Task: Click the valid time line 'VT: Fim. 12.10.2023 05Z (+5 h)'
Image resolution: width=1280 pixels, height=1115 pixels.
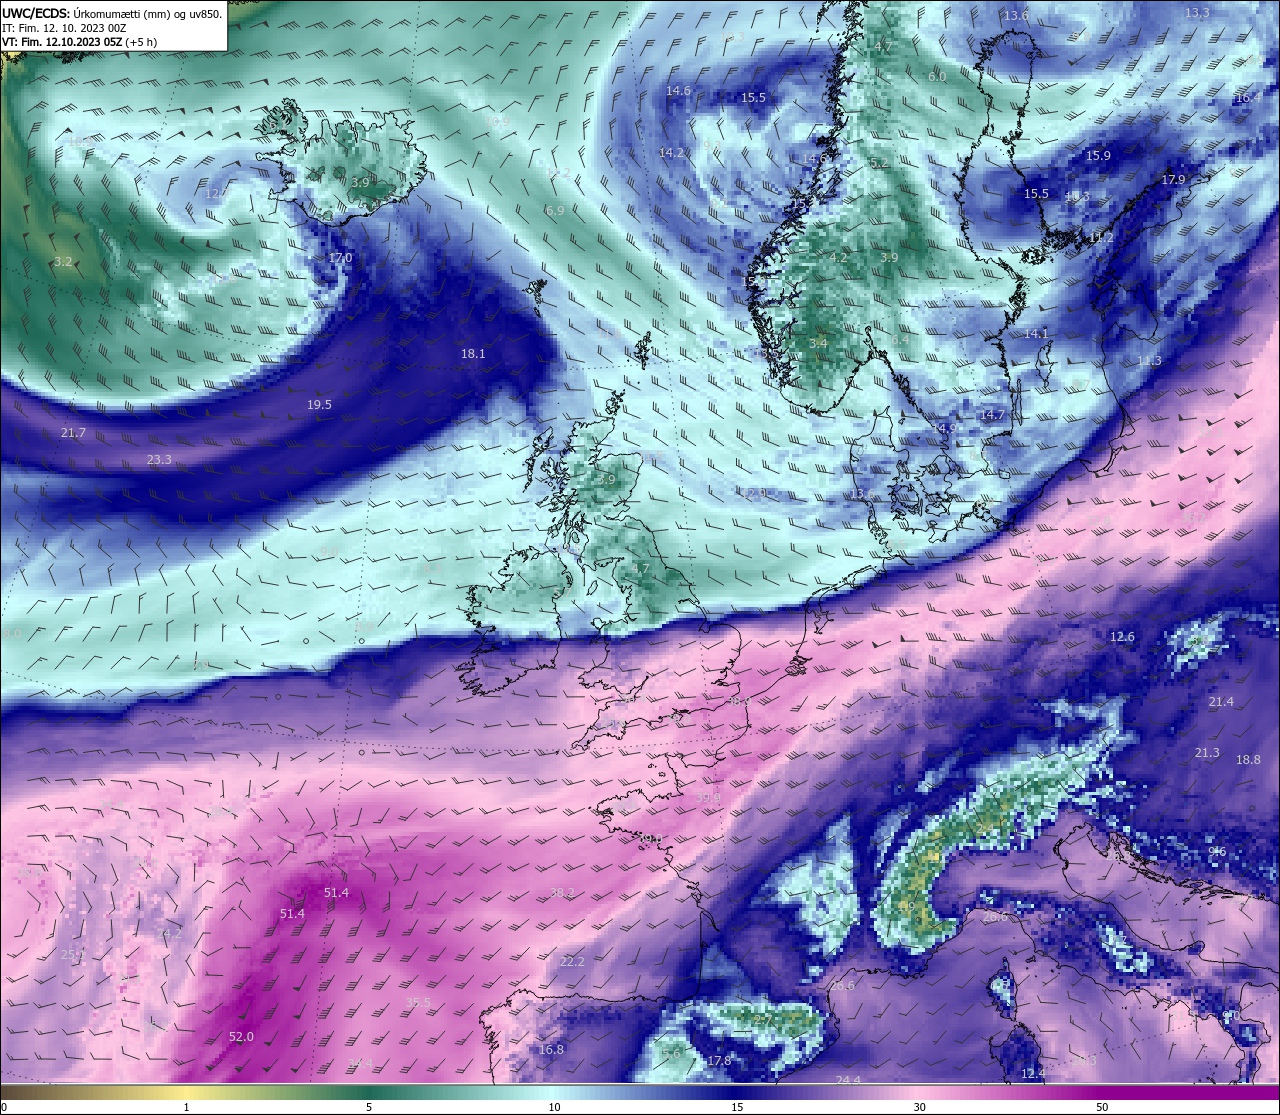Action: pyautogui.click(x=79, y=42)
